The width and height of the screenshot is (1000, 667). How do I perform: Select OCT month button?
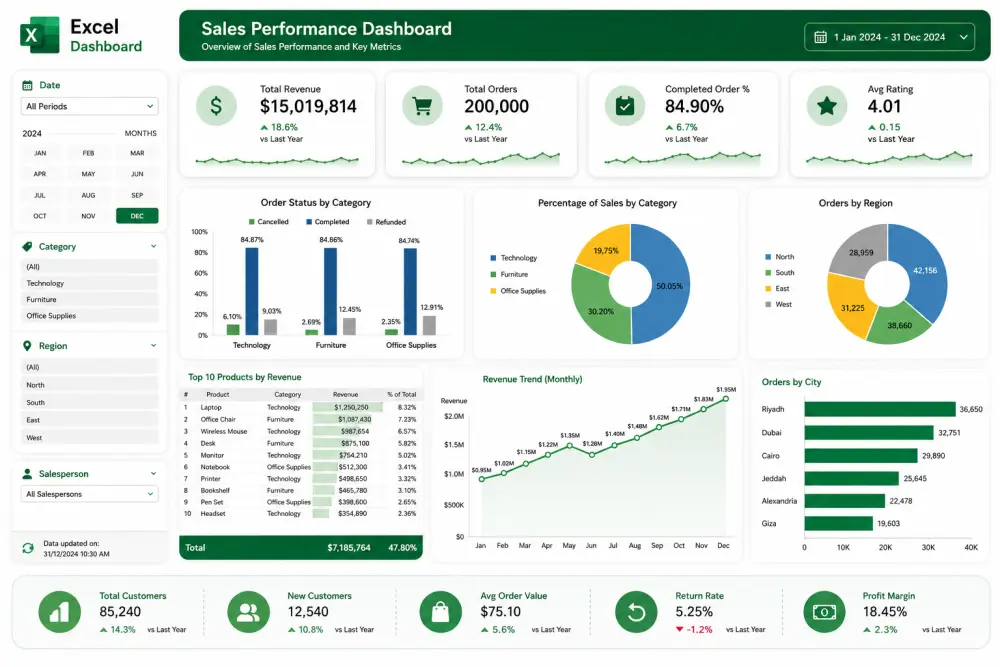40,216
